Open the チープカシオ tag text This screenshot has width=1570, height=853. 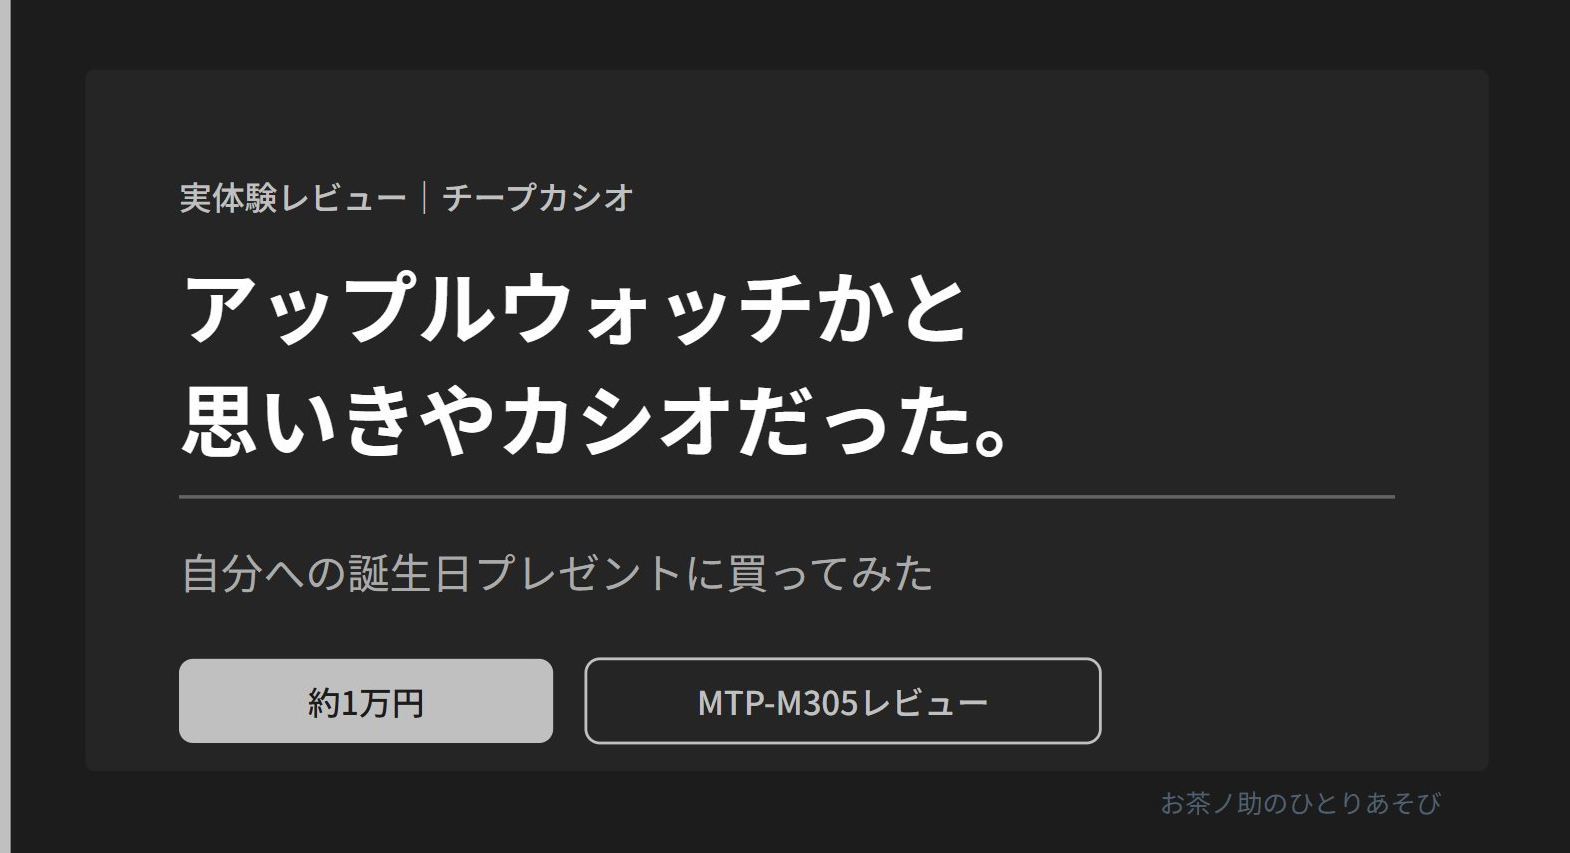pos(538,198)
